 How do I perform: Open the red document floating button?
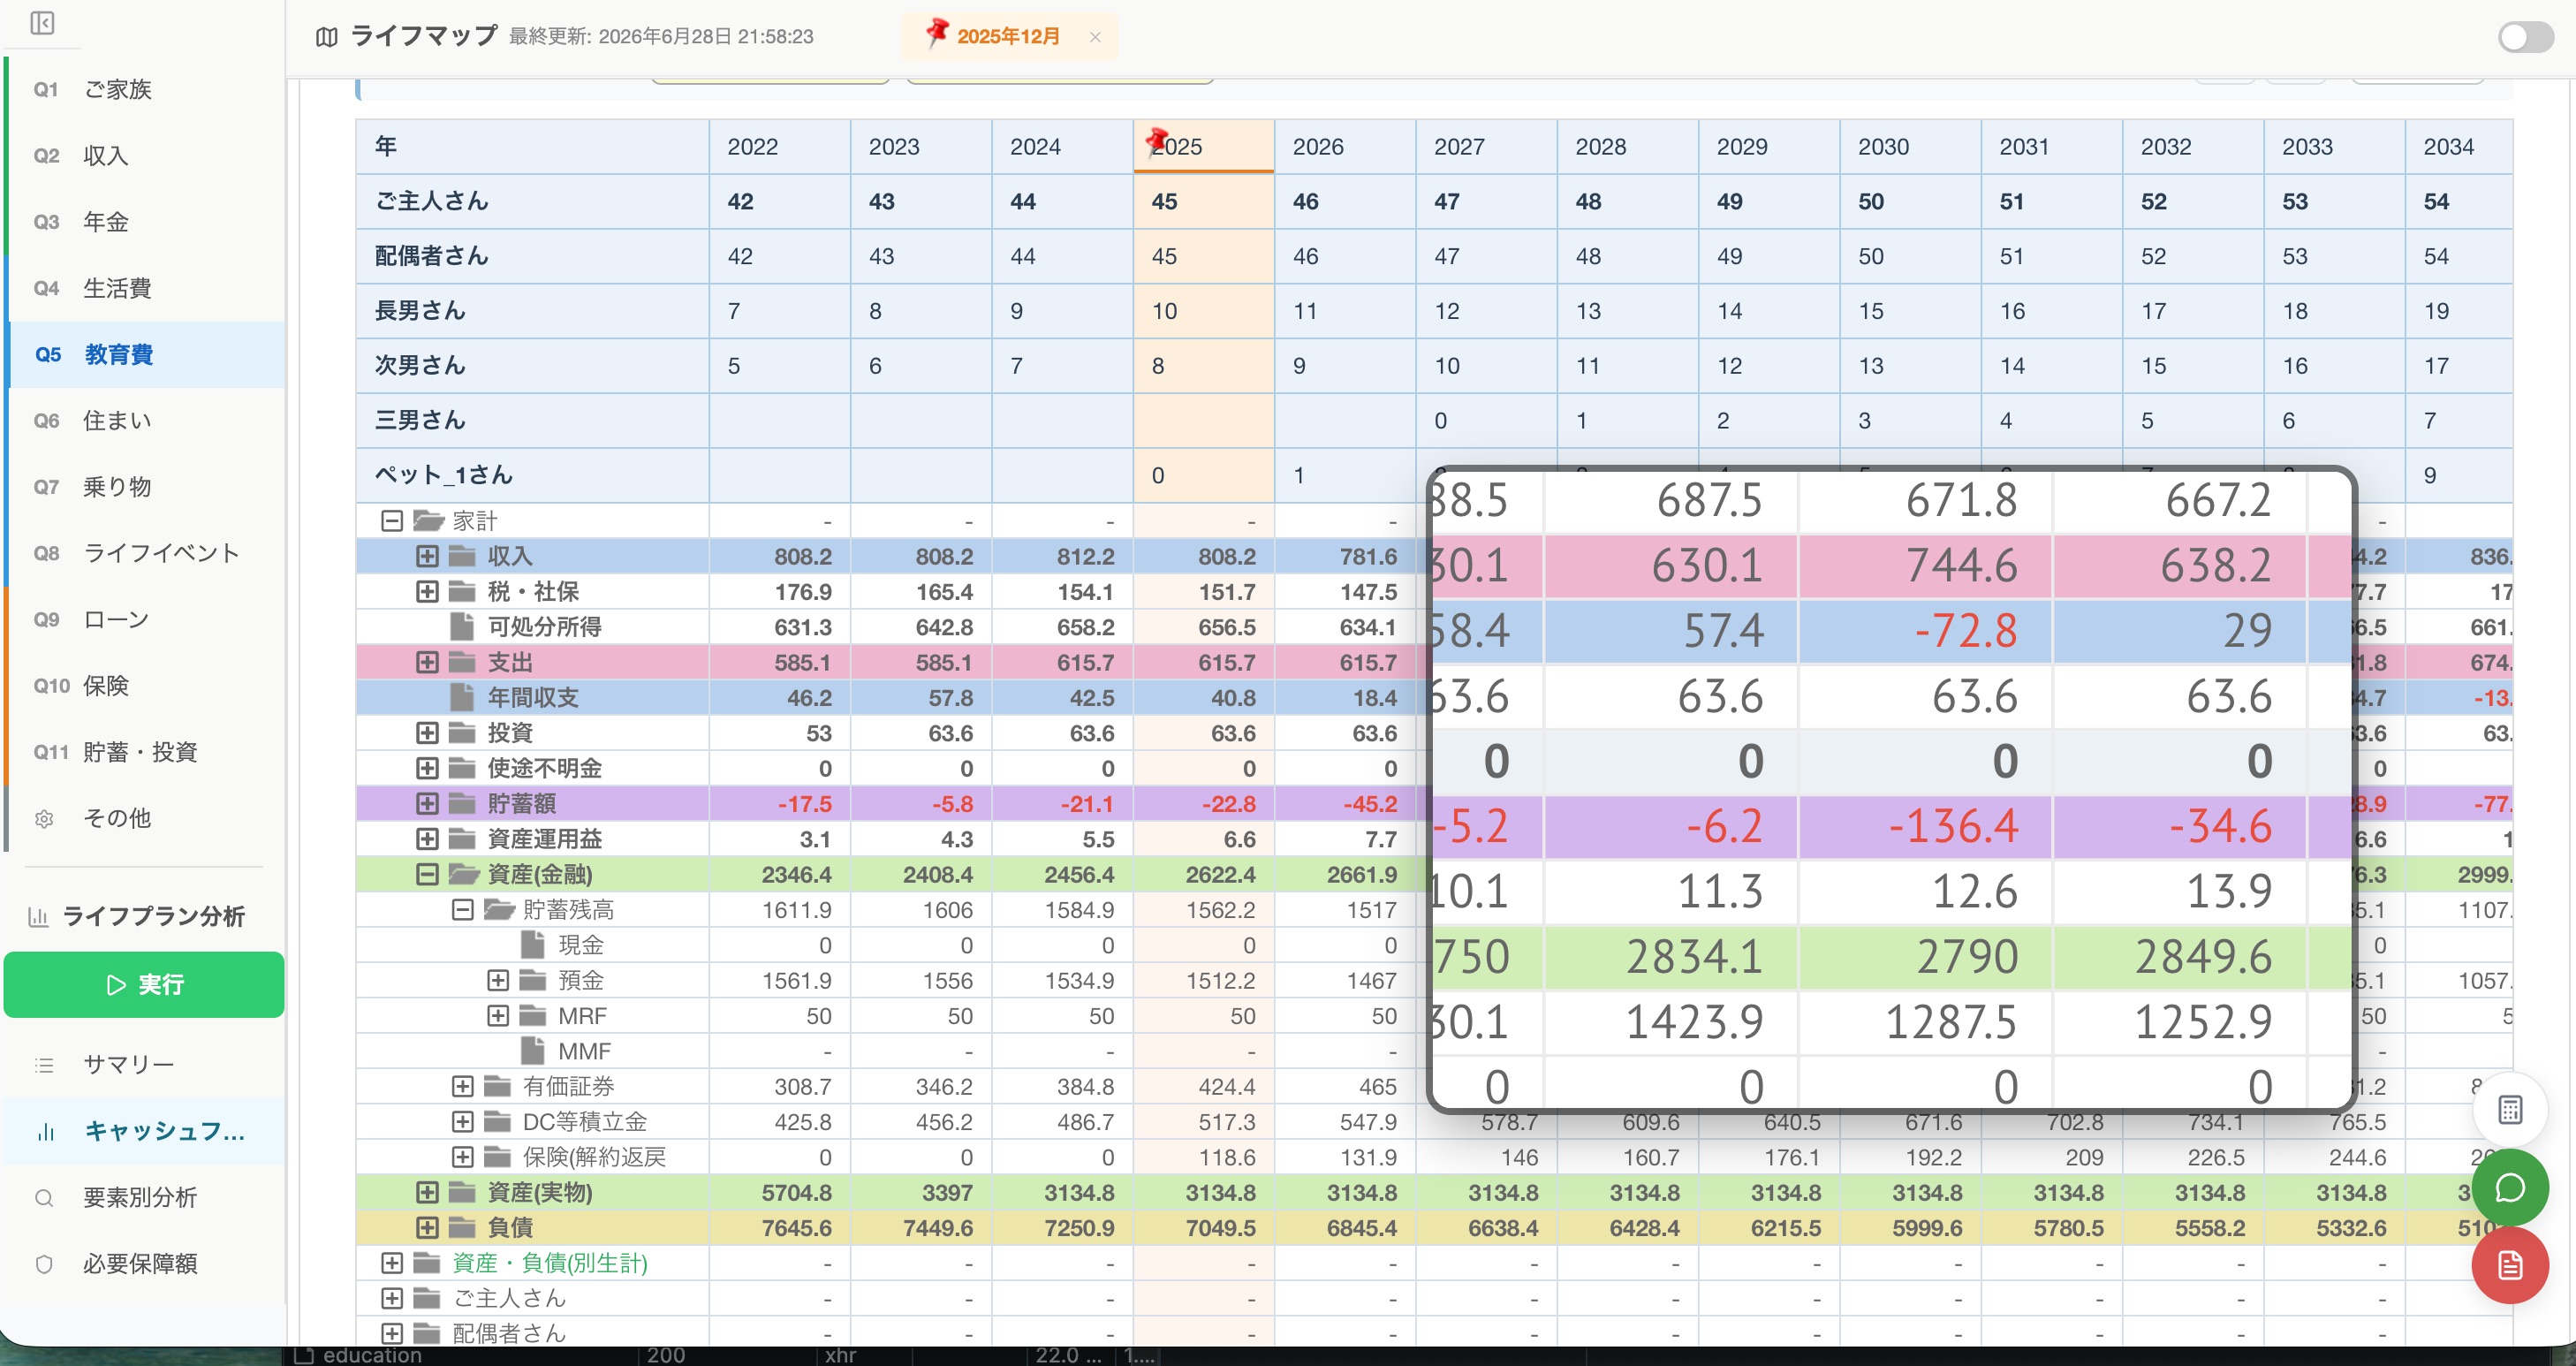tap(2510, 1266)
